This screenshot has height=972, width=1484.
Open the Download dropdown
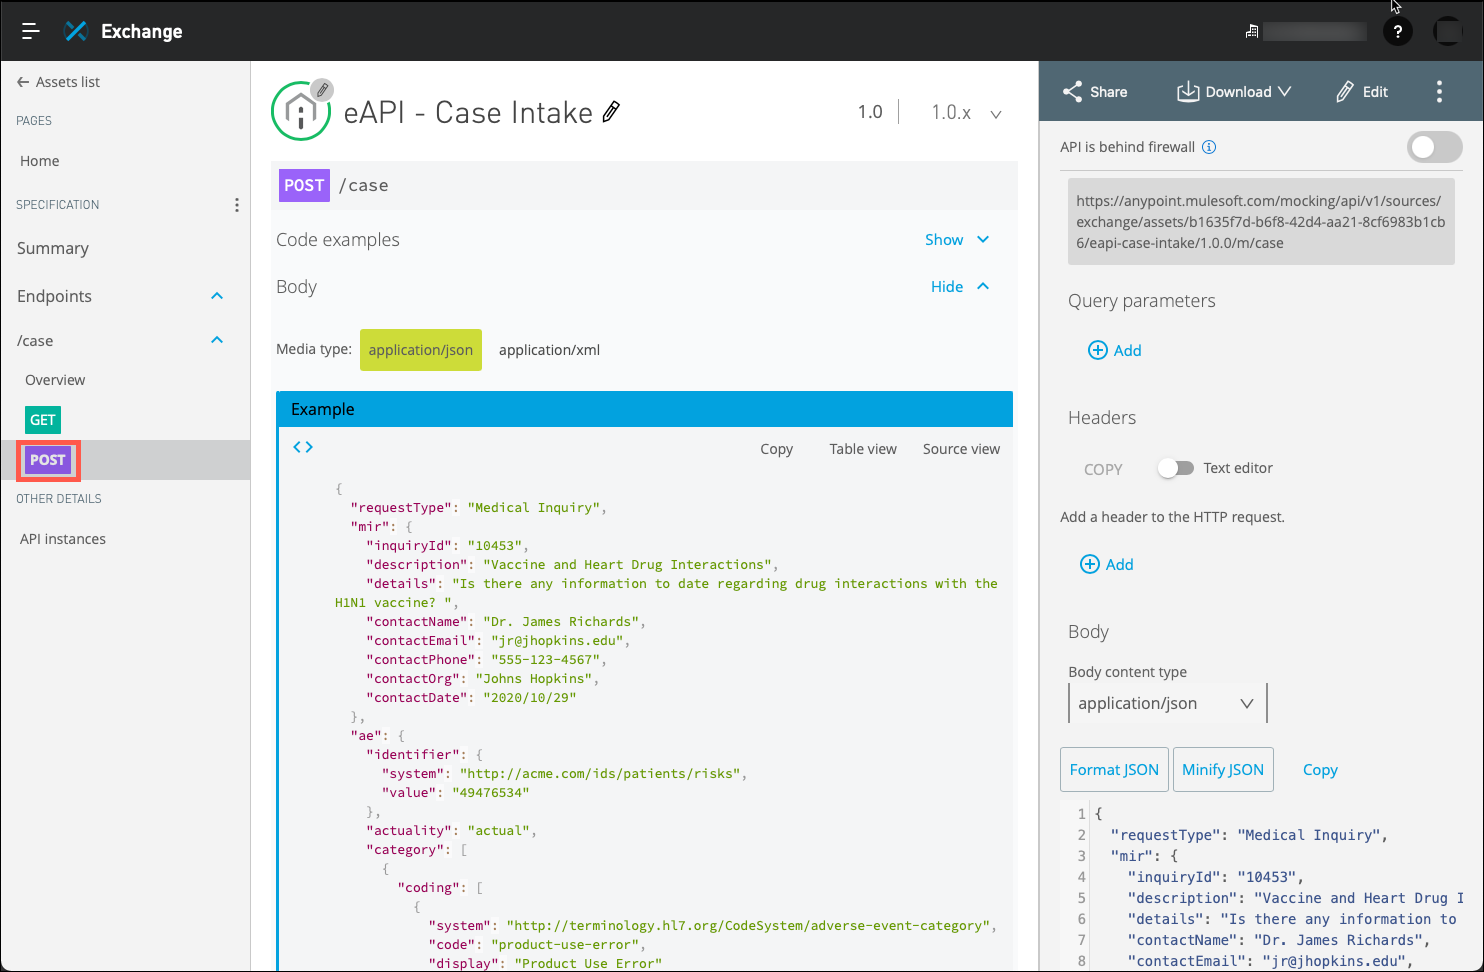coord(1233,92)
